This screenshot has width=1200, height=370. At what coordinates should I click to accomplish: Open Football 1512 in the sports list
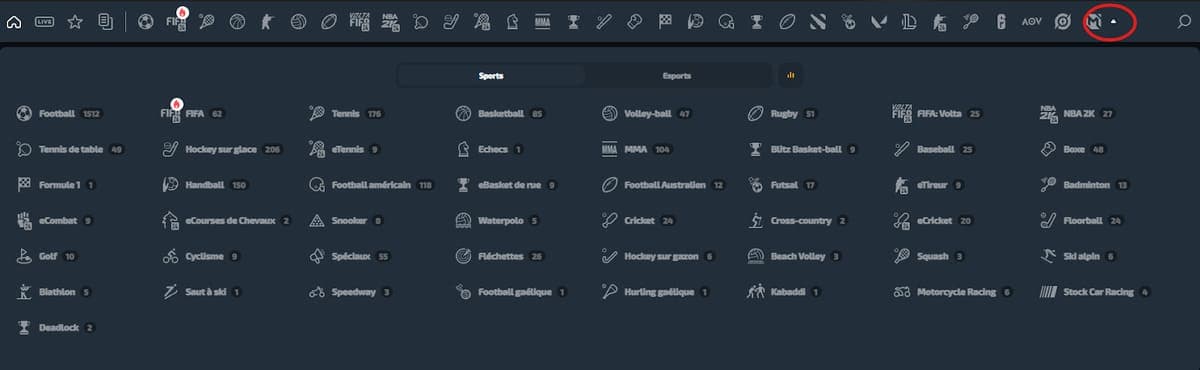click(x=60, y=114)
